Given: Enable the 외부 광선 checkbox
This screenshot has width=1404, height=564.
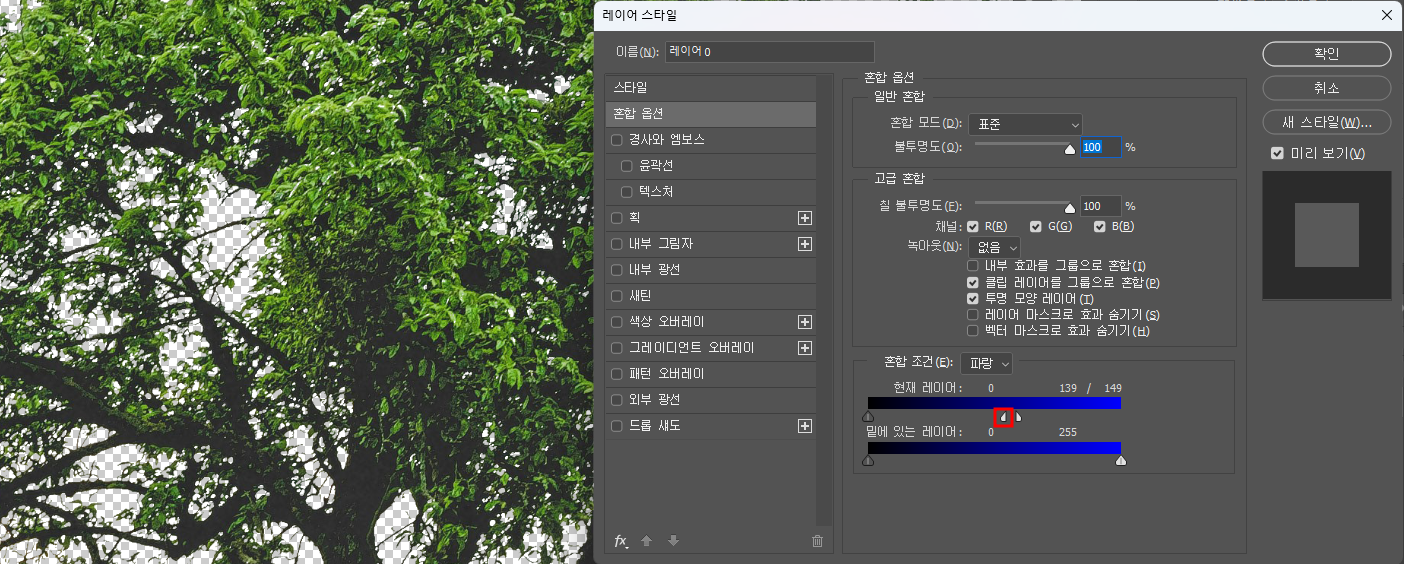Looking at the screenshot, I should (x=617, y=400).
